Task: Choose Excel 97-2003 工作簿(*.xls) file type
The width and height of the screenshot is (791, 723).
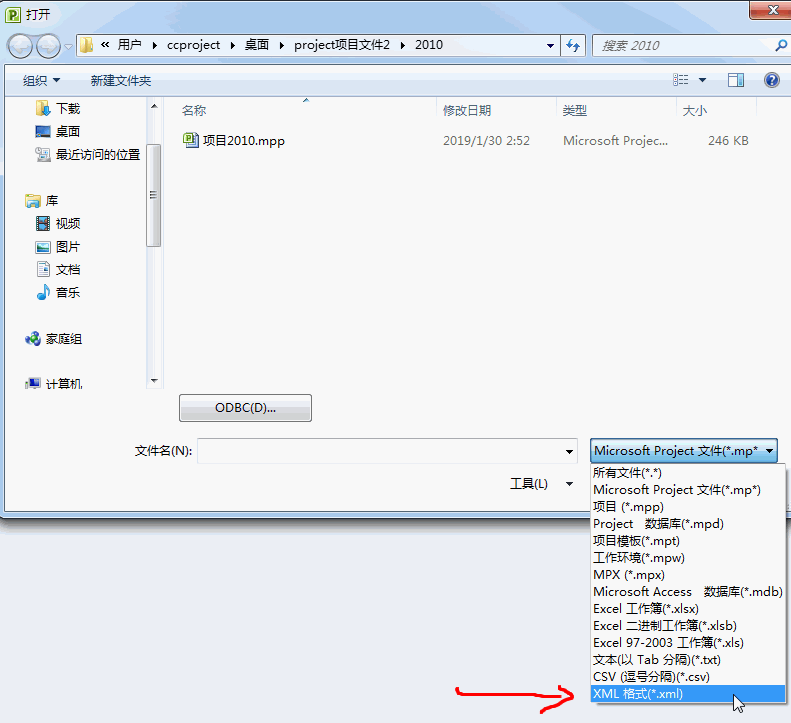Action: click(x=688, y=643)
